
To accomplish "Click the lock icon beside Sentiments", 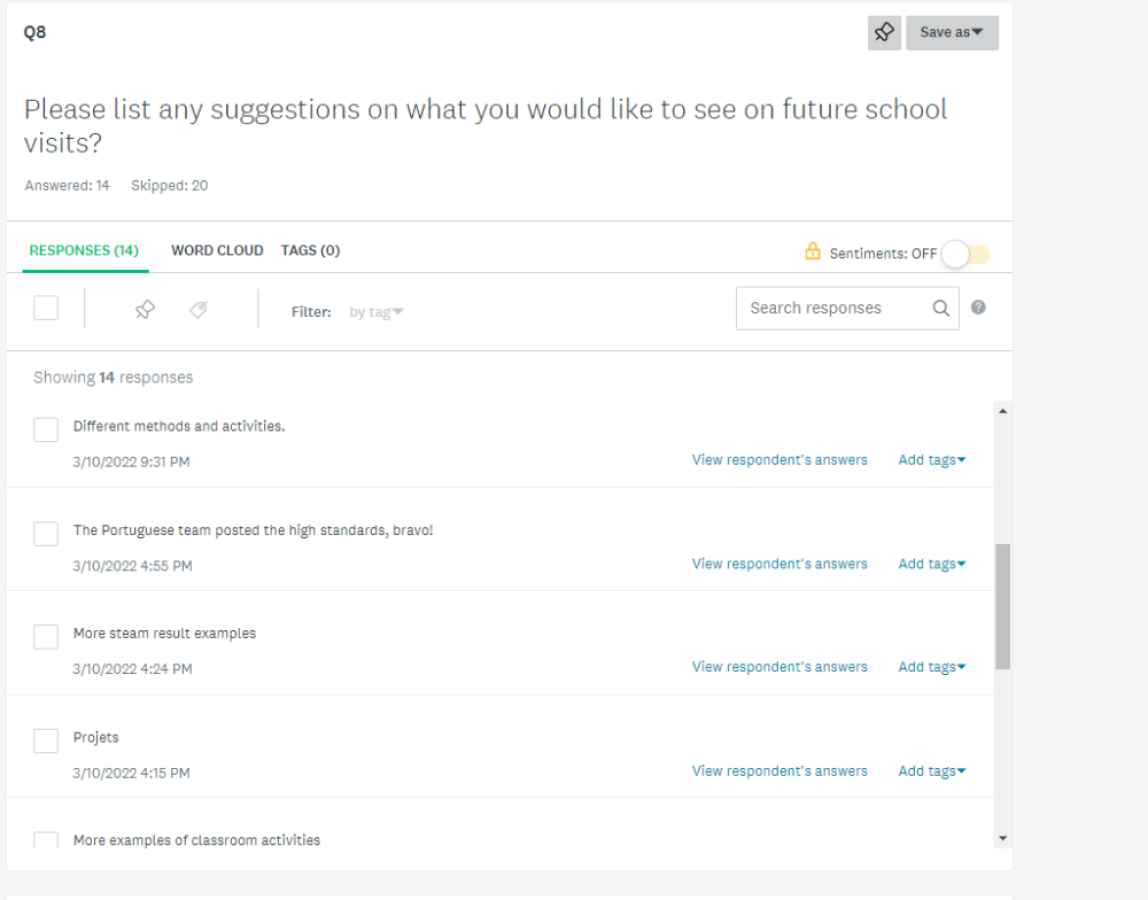I will click(x=813, y=251).
